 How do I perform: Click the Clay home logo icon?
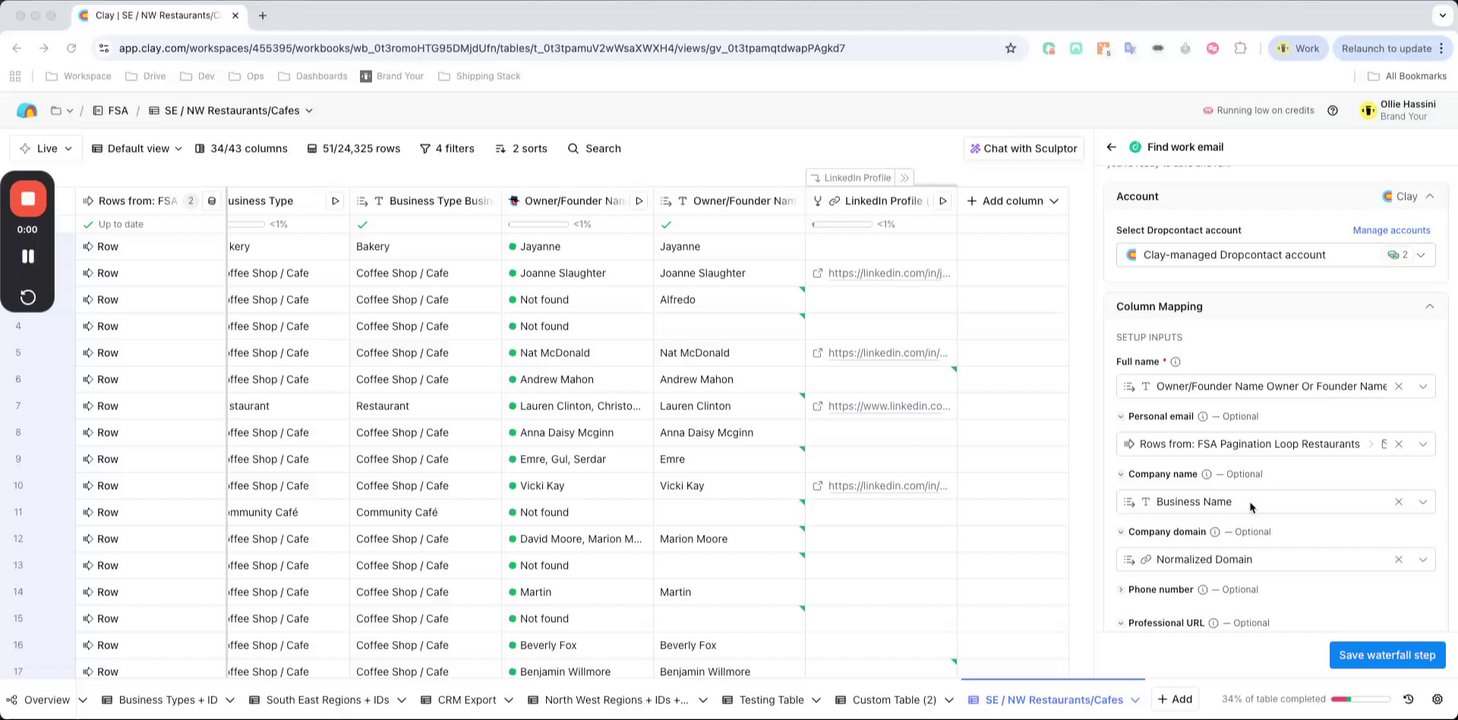click(27, 111)
